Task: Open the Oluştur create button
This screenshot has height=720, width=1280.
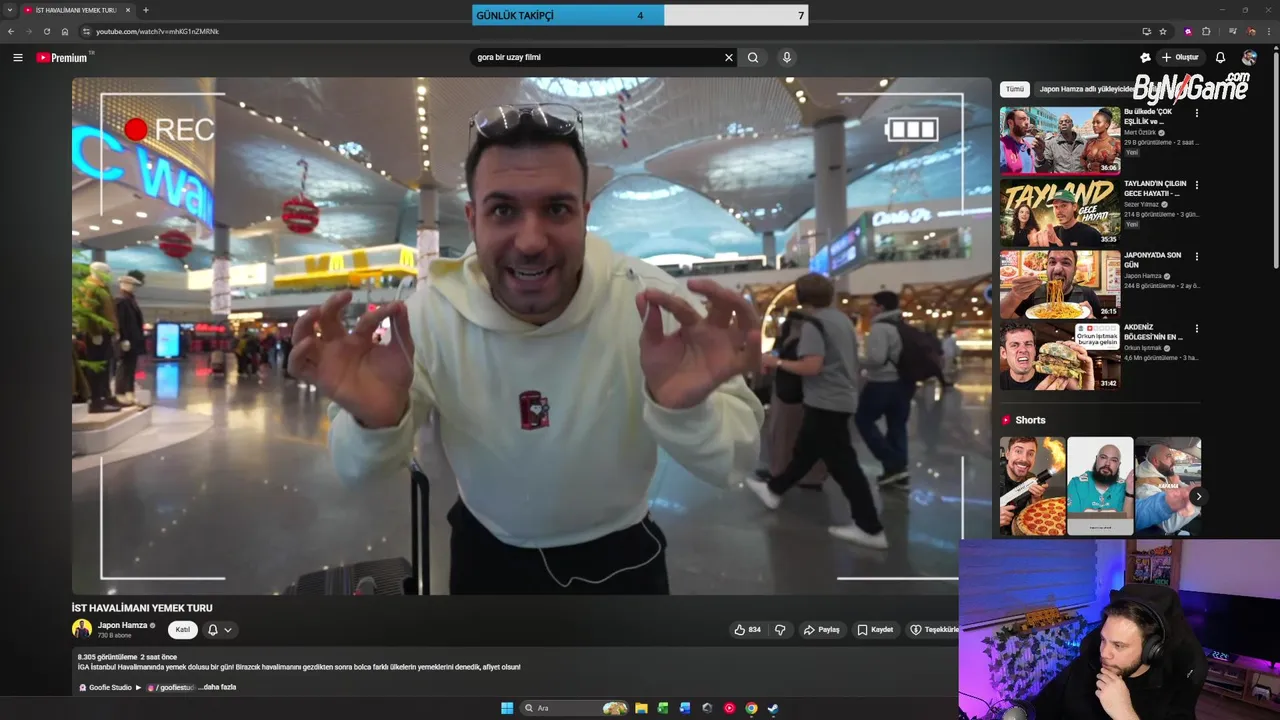Action: tap(1181, 58)
